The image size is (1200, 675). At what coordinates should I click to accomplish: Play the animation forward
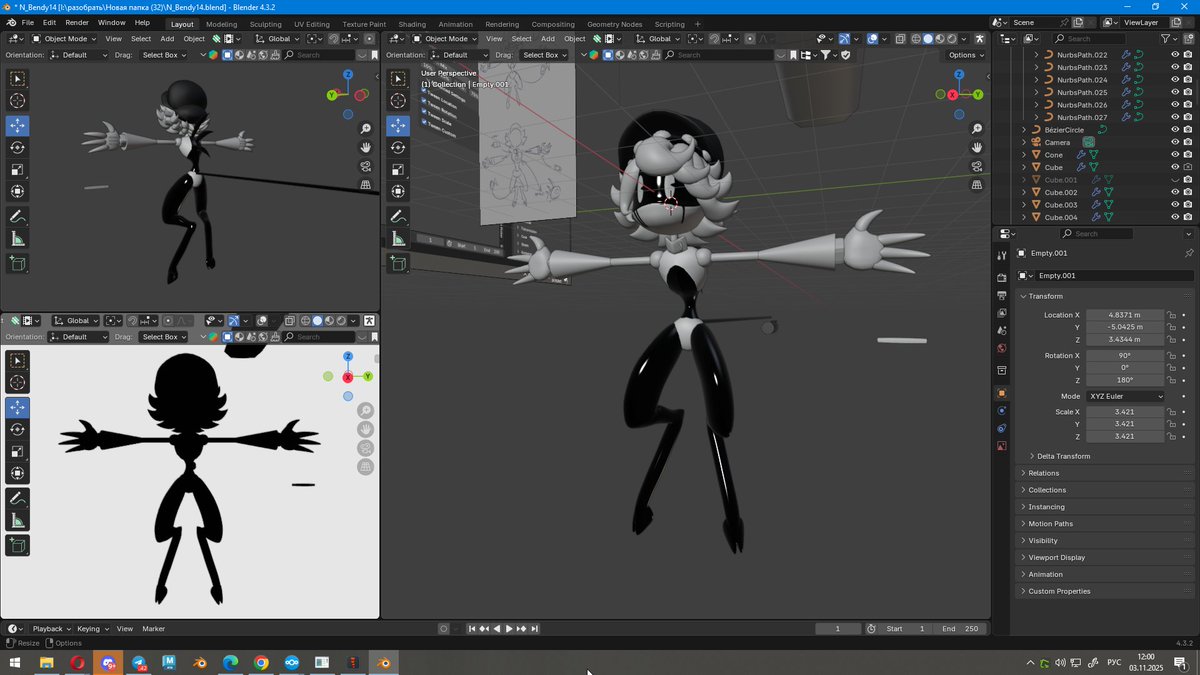point(509,629)
